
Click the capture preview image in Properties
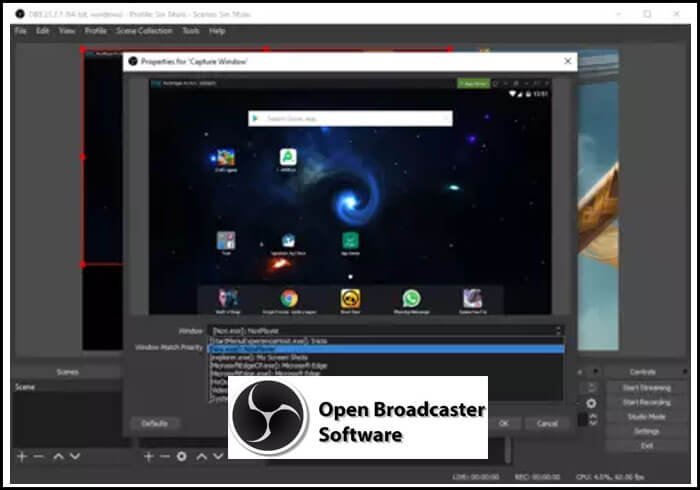tap(350, 196)
